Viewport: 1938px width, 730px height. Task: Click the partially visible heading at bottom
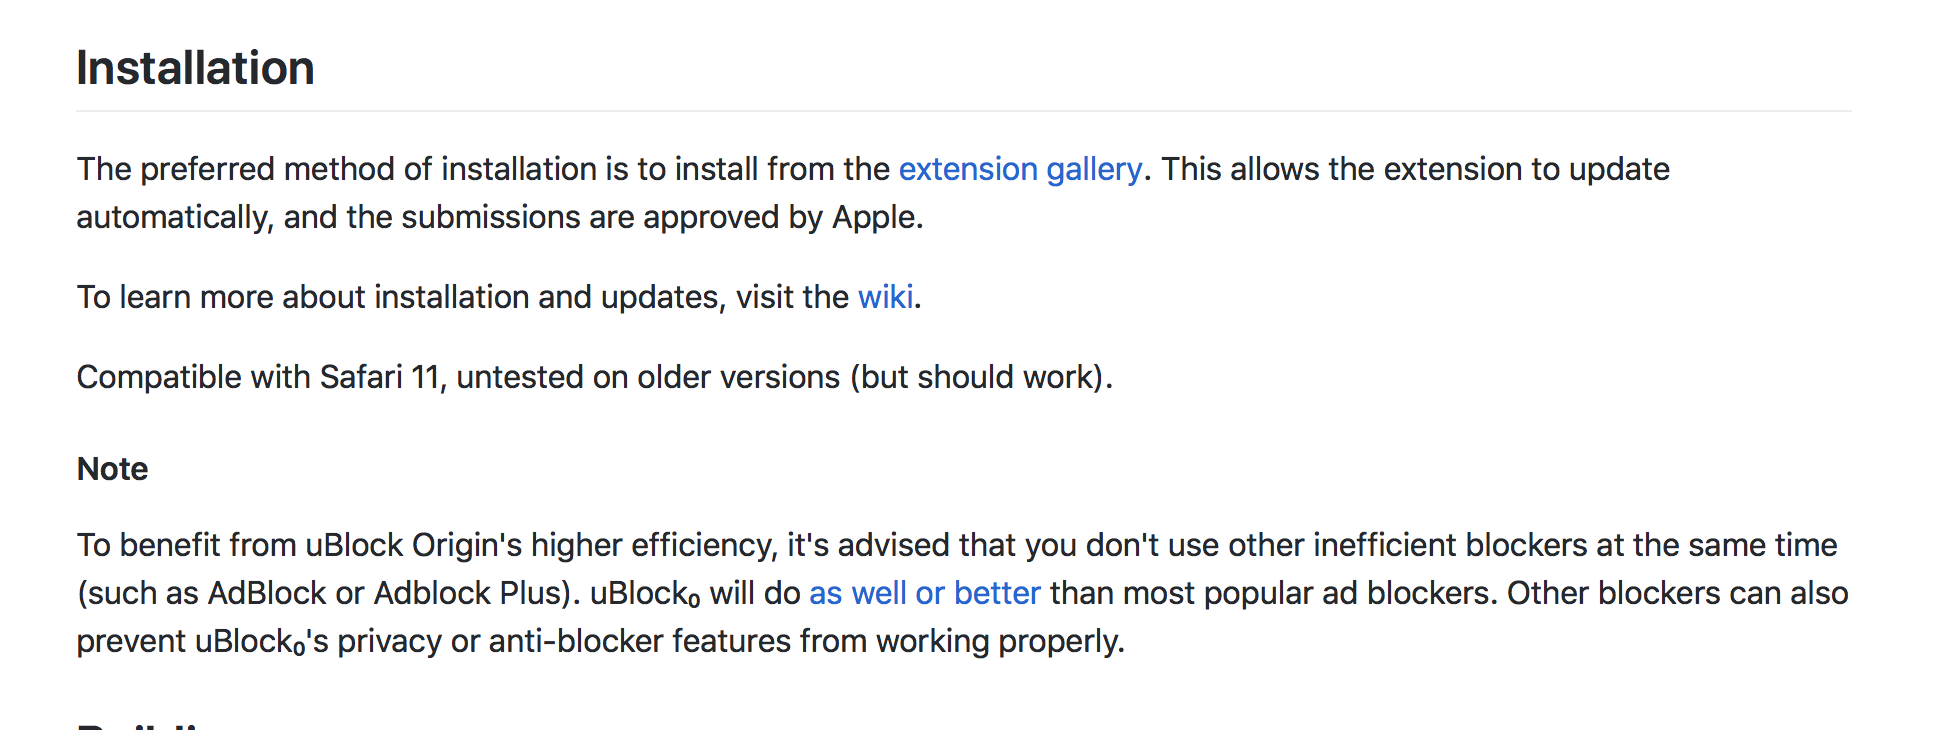(x=150, y=725)
